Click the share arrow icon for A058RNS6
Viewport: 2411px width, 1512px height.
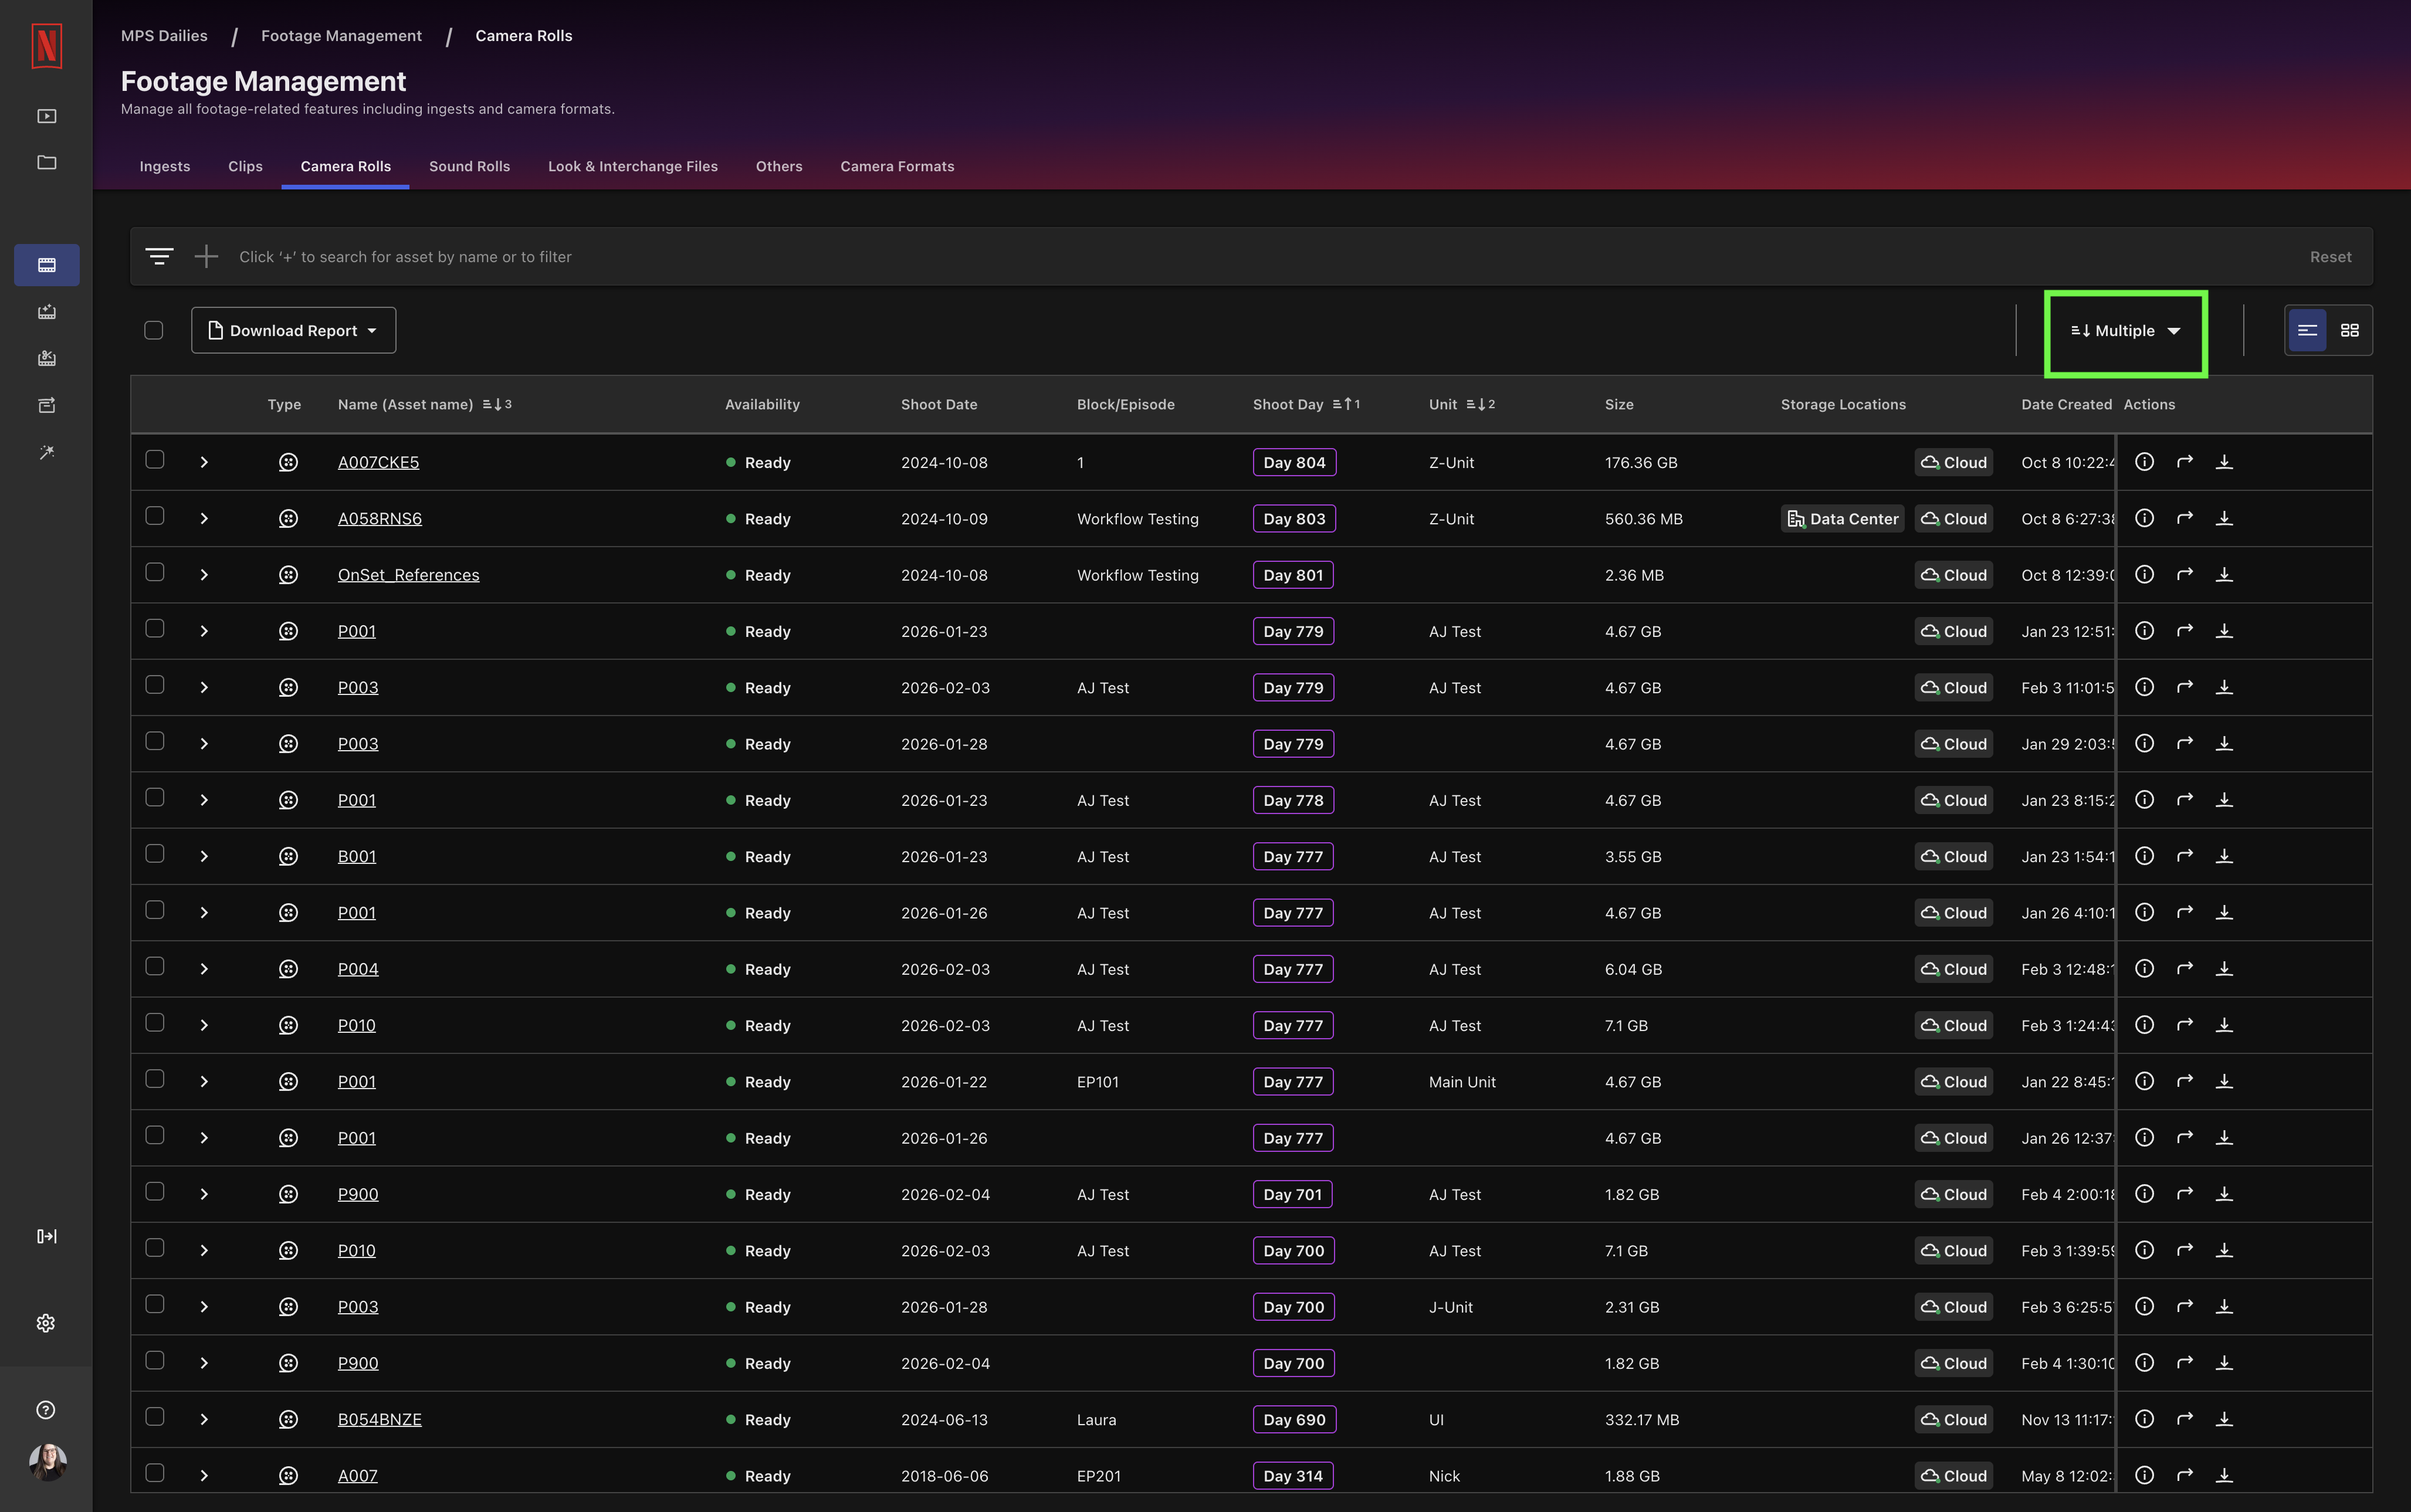tap(2184, 517)
